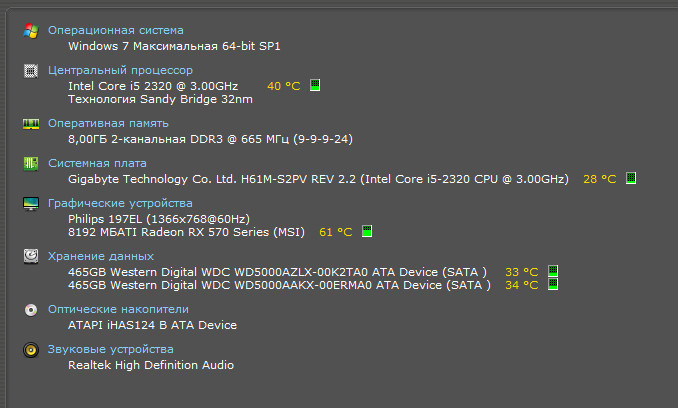The width and height of the screenshot is (678, 408).
Task: Open the Графические устройства link
Action: 120,203
